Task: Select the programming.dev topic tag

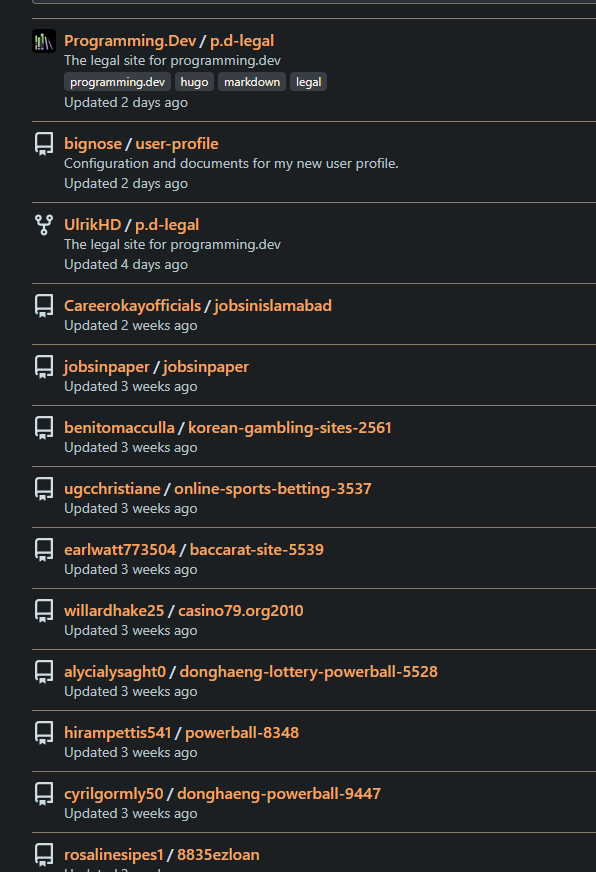Action: [x=117, y=82]
